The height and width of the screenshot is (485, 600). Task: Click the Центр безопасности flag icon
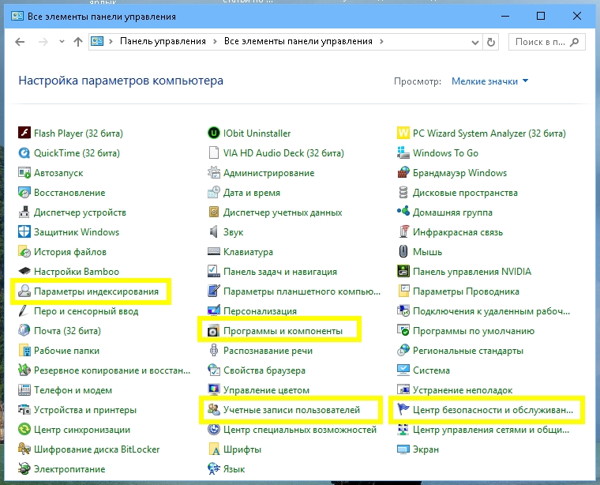(403, 410)
